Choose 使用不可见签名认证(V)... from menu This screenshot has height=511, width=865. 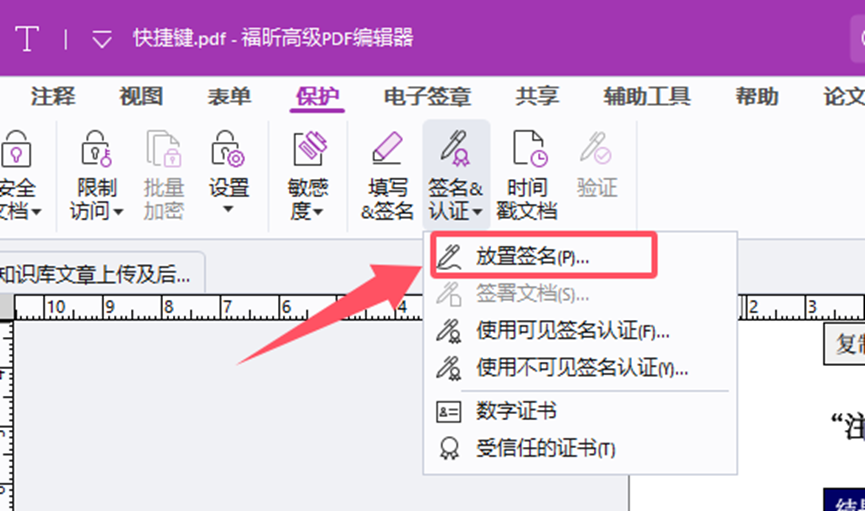coord(581,368)
